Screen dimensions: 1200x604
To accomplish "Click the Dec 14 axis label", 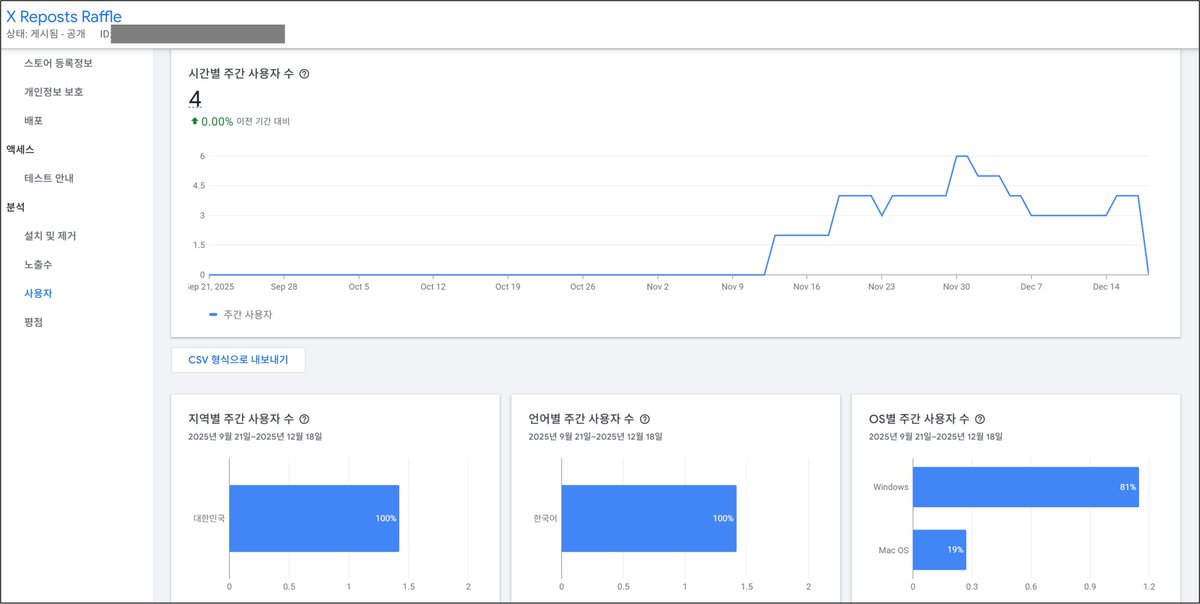I will (x=1106, y=287).
